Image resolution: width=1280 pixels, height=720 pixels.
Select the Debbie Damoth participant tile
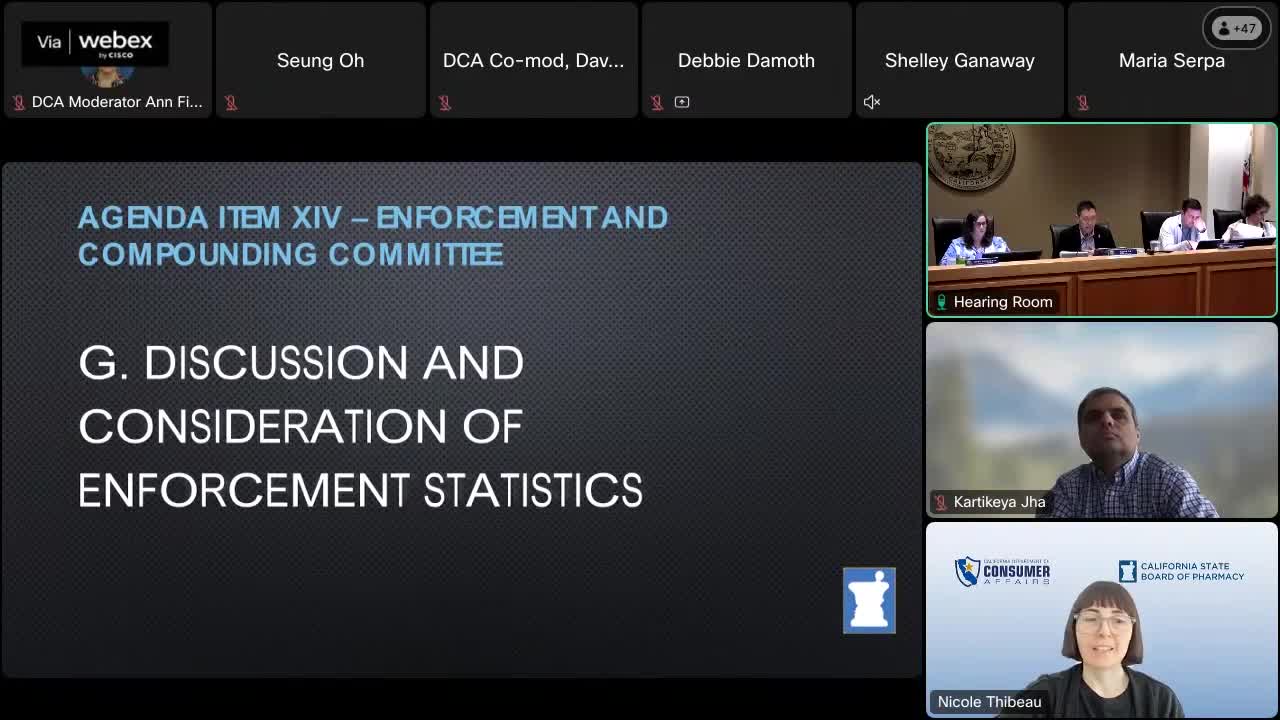click(x=746, y=60)
